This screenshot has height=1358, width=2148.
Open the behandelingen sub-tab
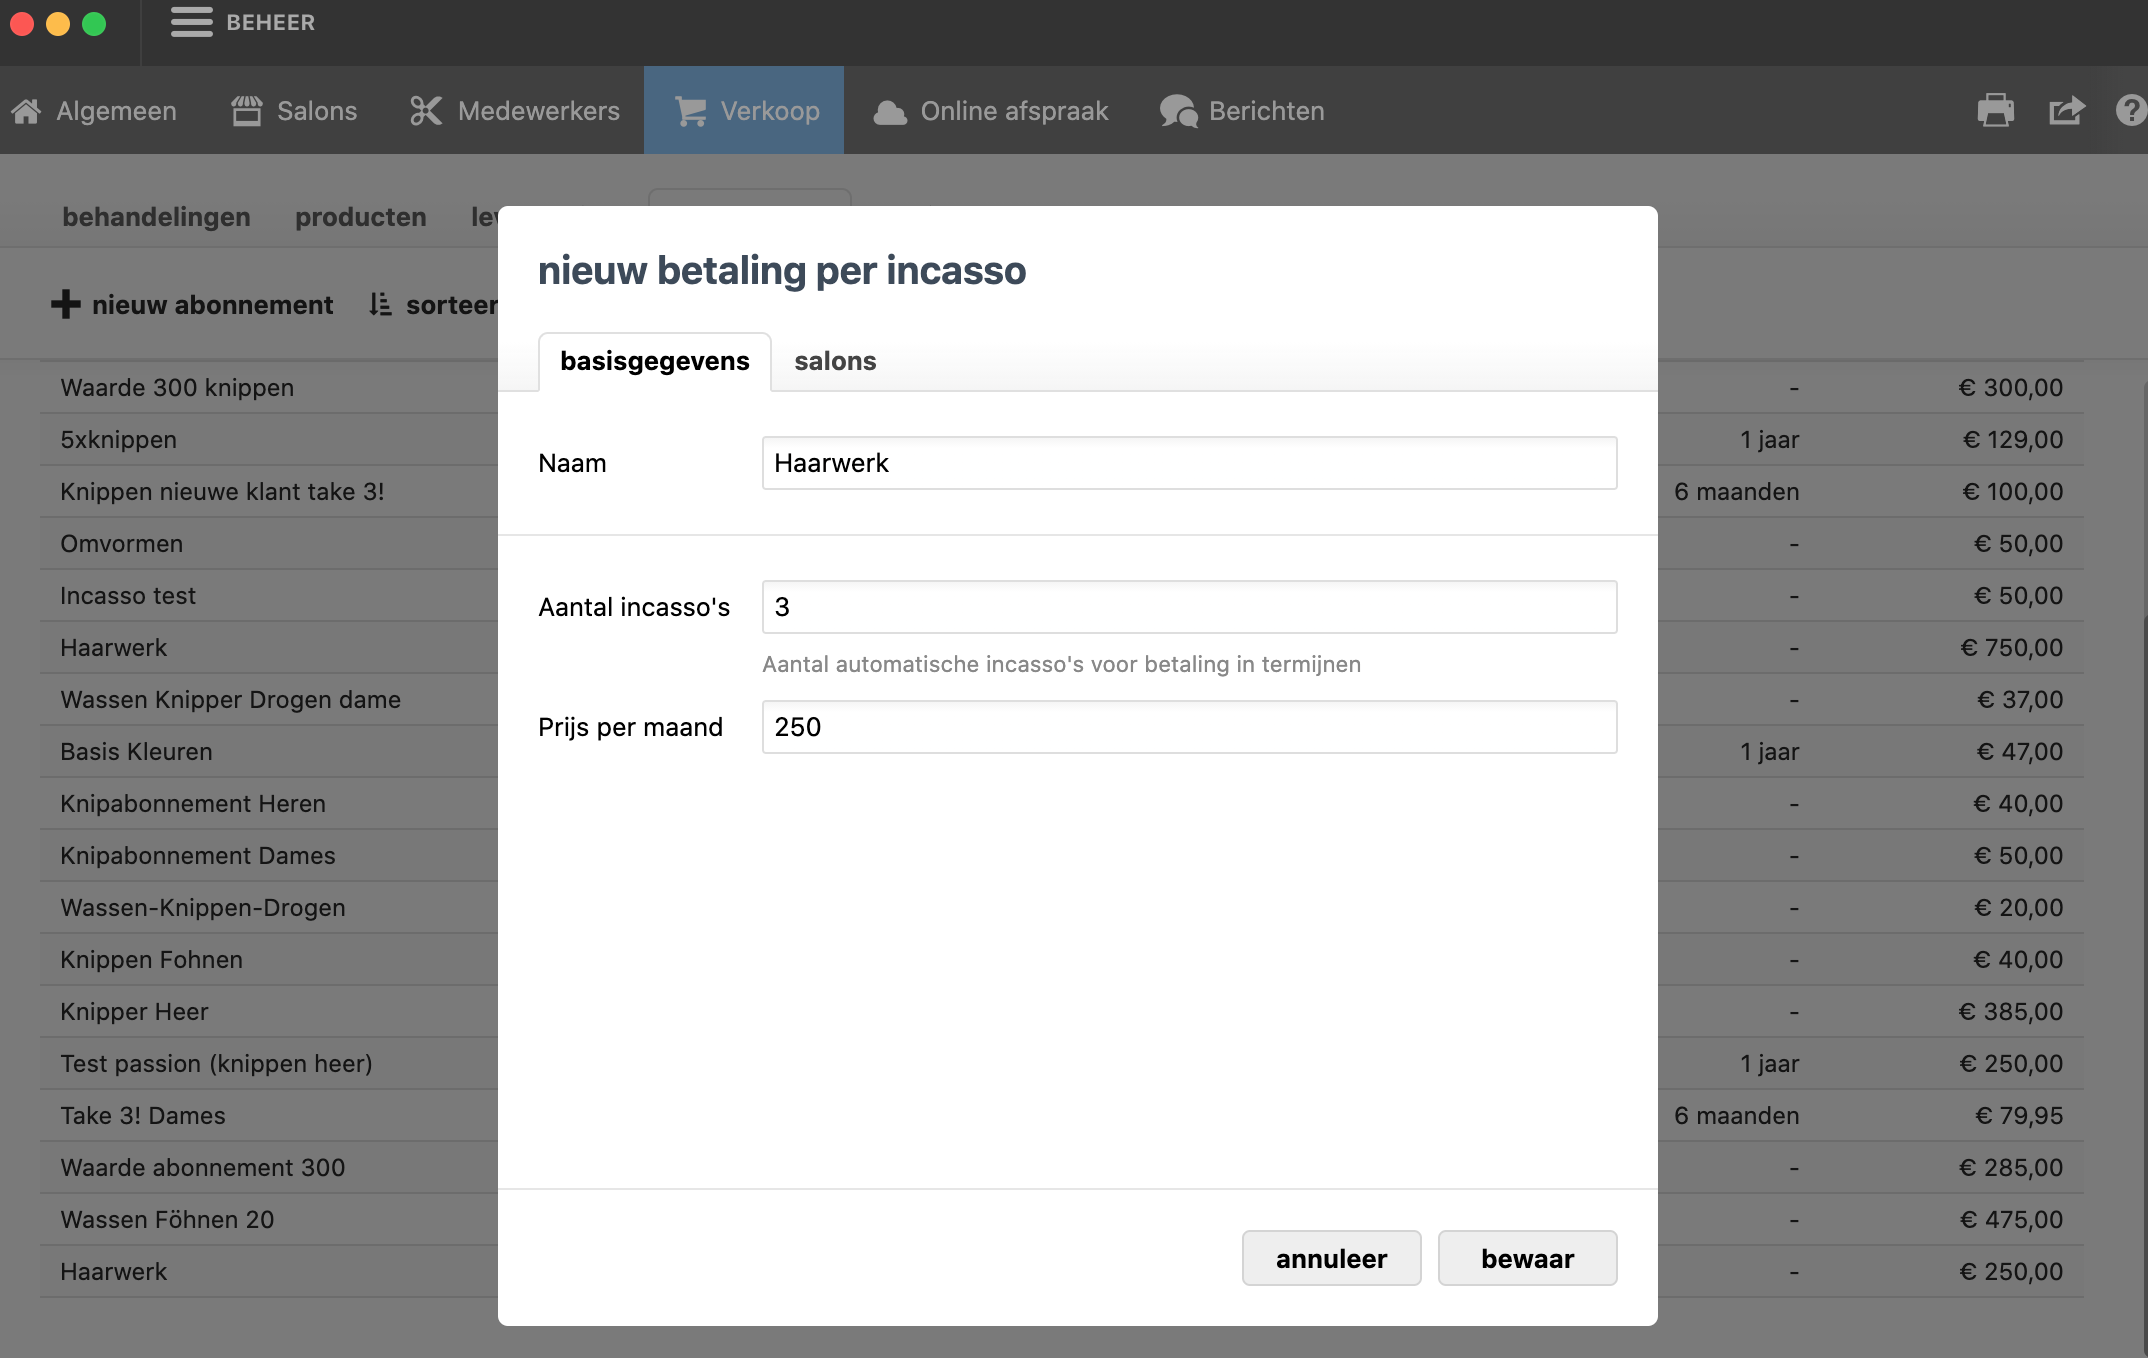(156, 217)
